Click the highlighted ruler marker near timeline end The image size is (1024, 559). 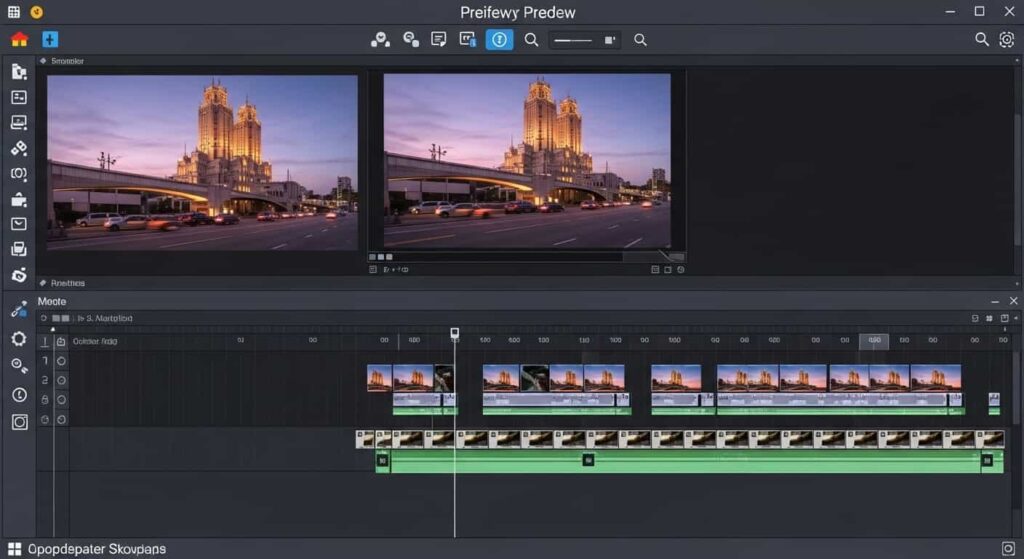tap(874, 340)
